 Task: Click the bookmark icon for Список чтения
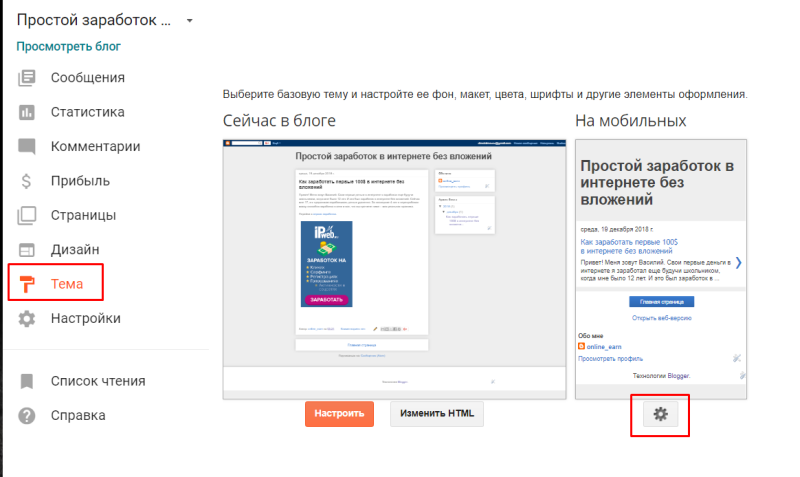[27, 381]
